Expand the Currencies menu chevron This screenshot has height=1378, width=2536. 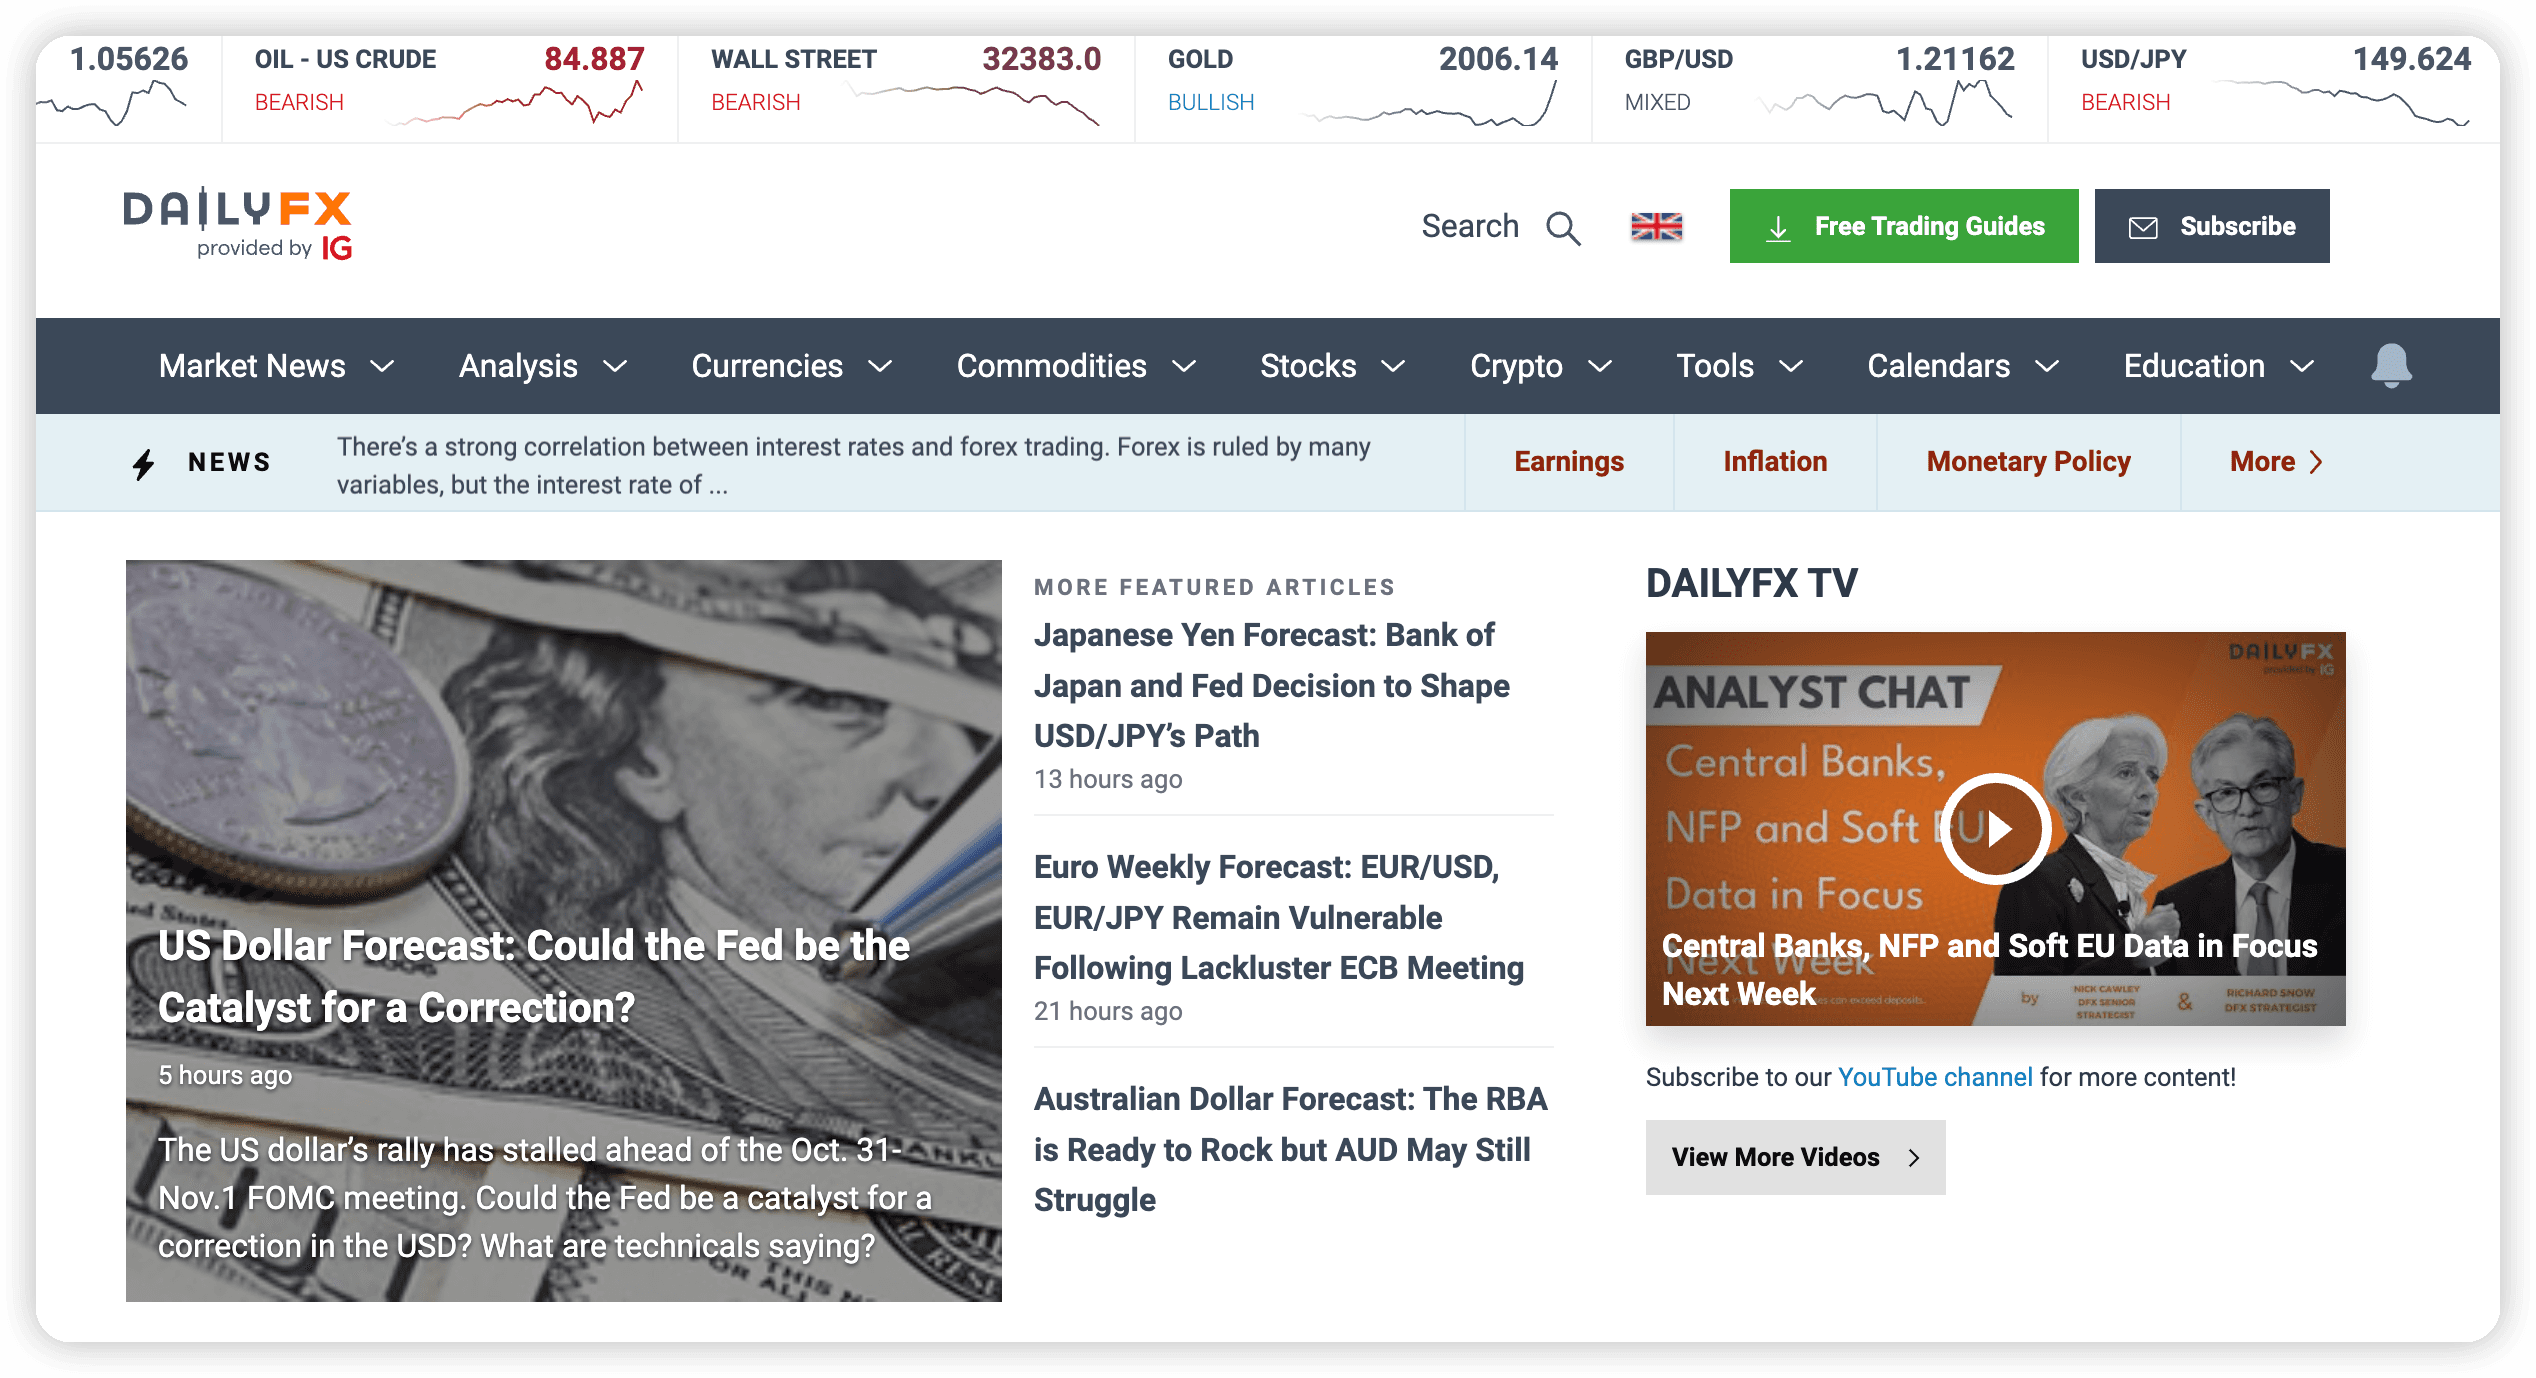[x=880, y=367]
